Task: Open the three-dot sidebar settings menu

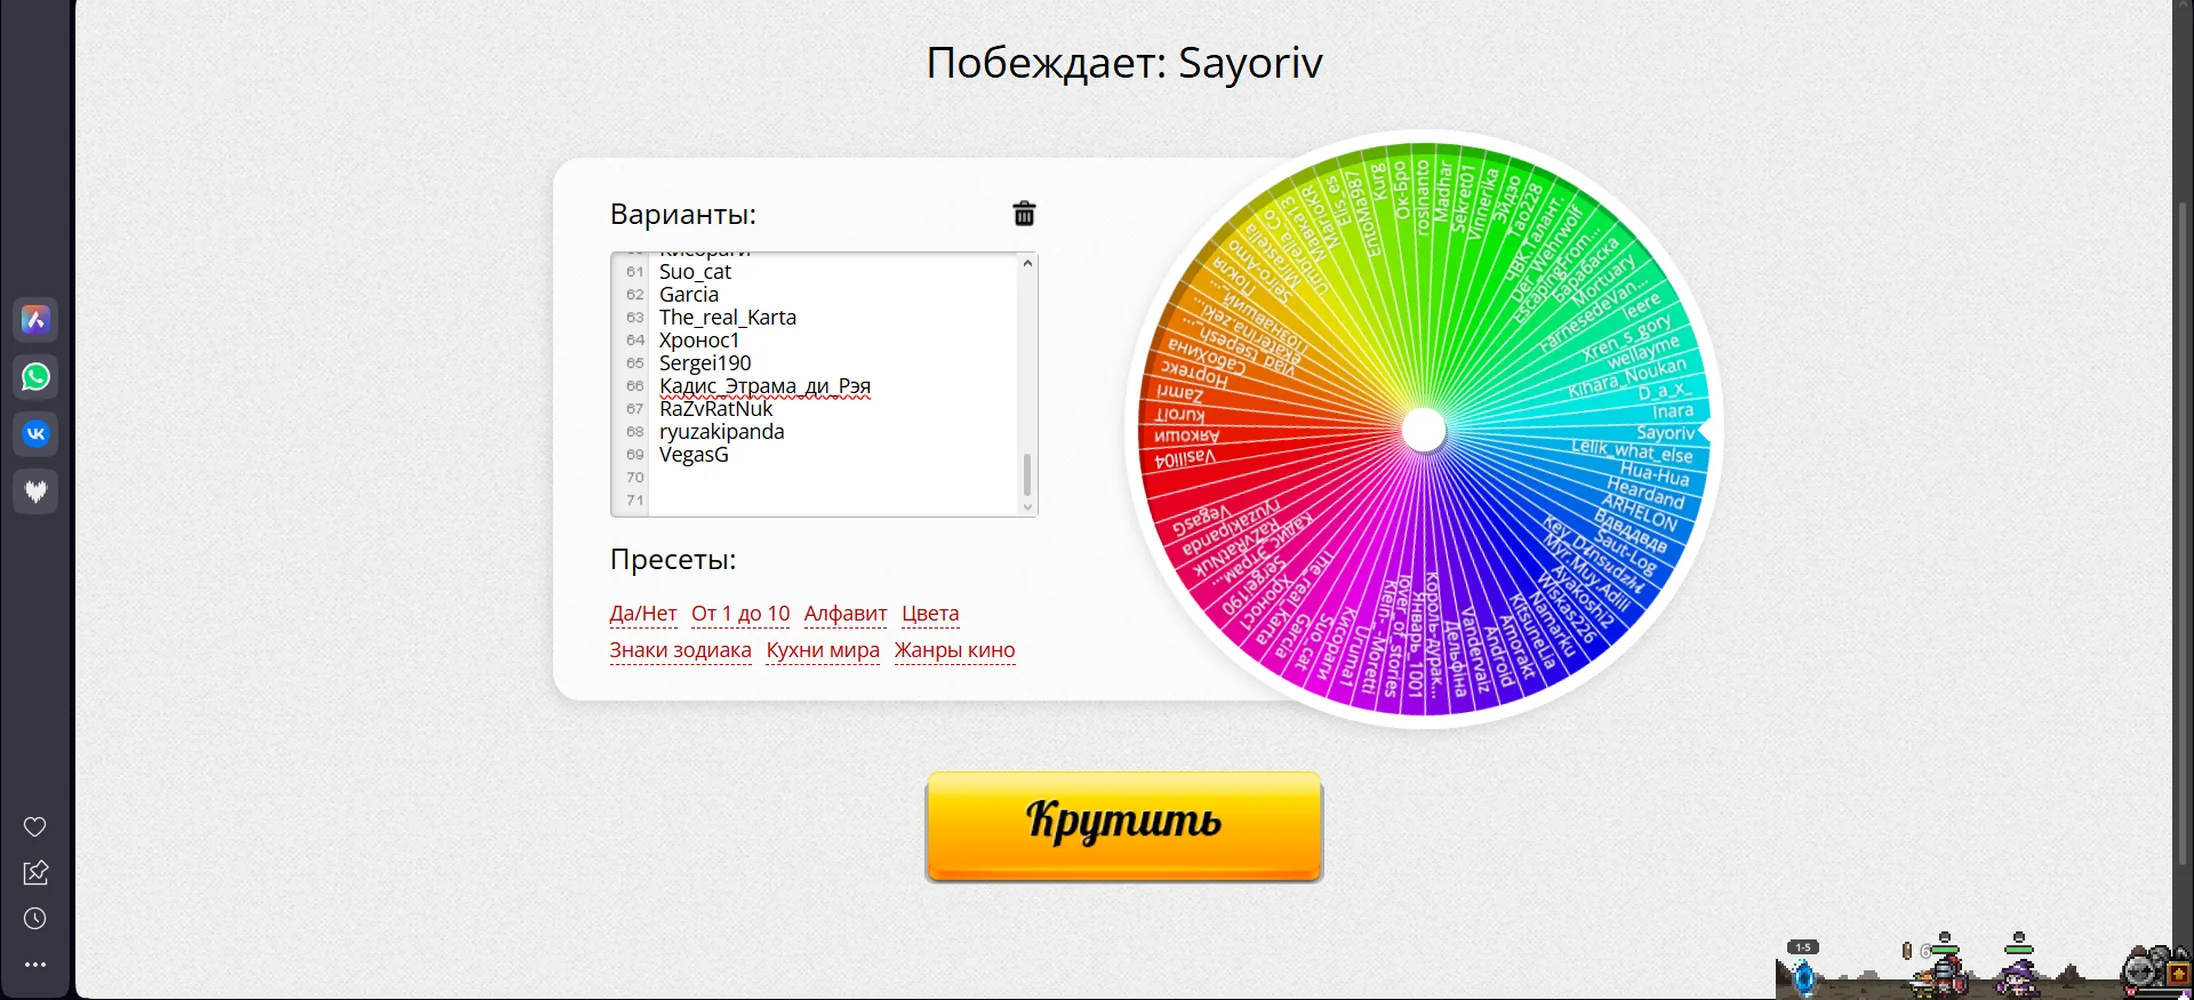Action: click(35, 965)
